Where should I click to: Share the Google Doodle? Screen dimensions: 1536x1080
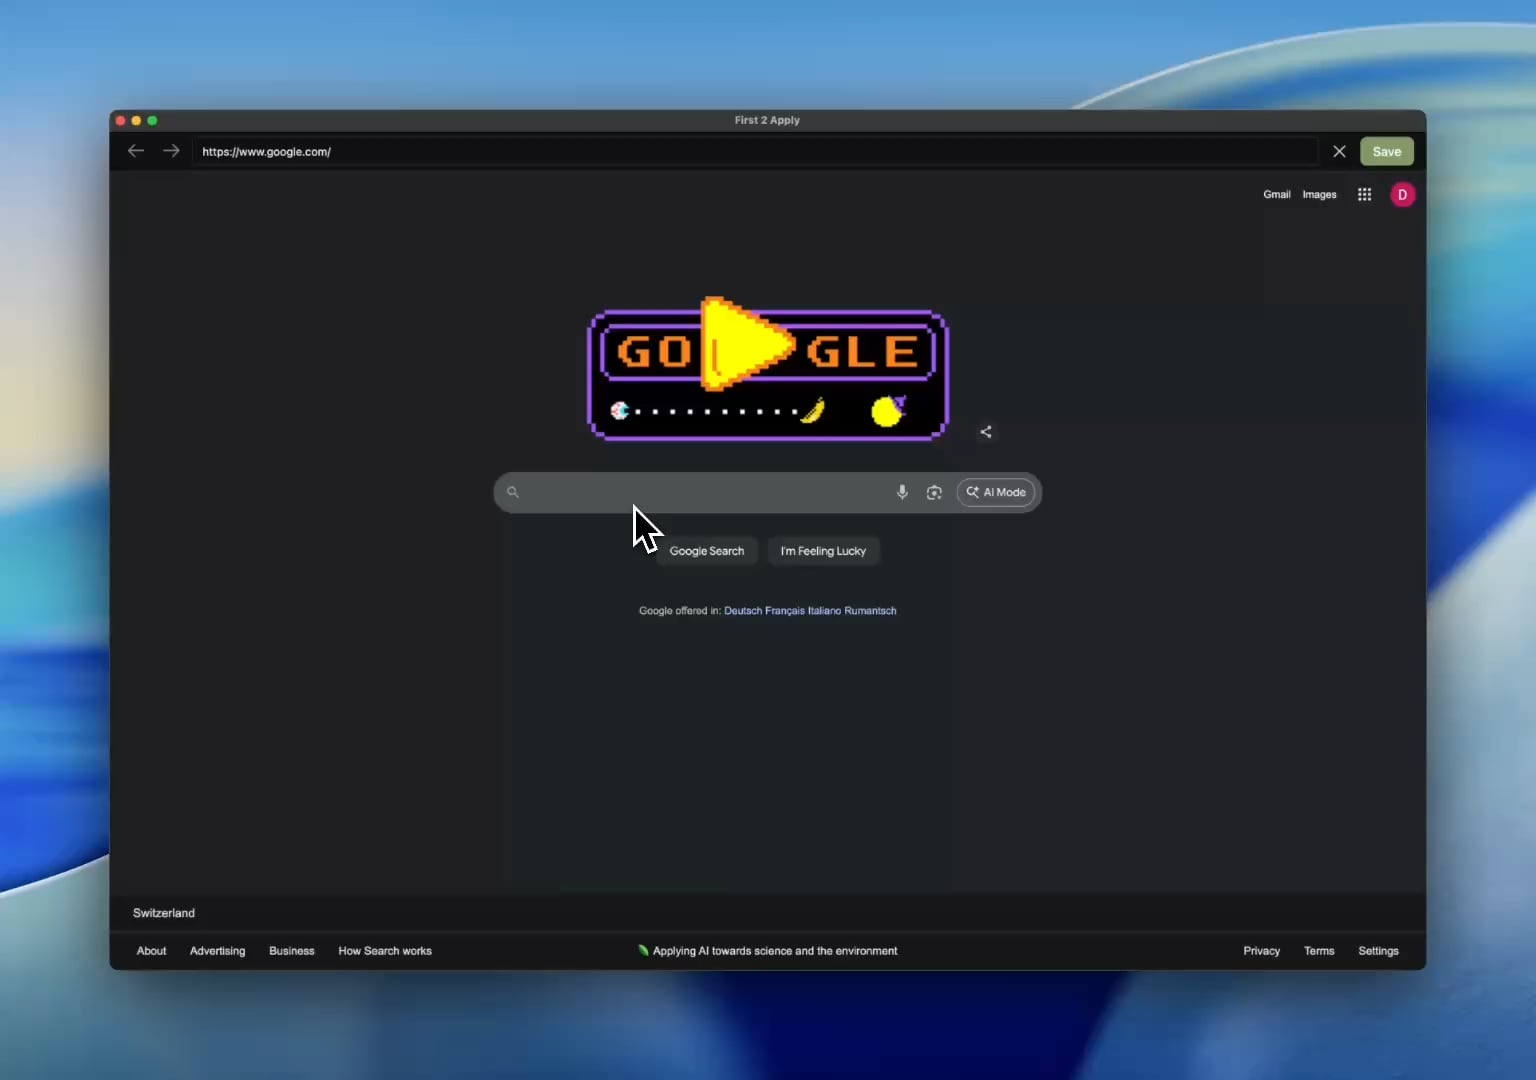986,432
